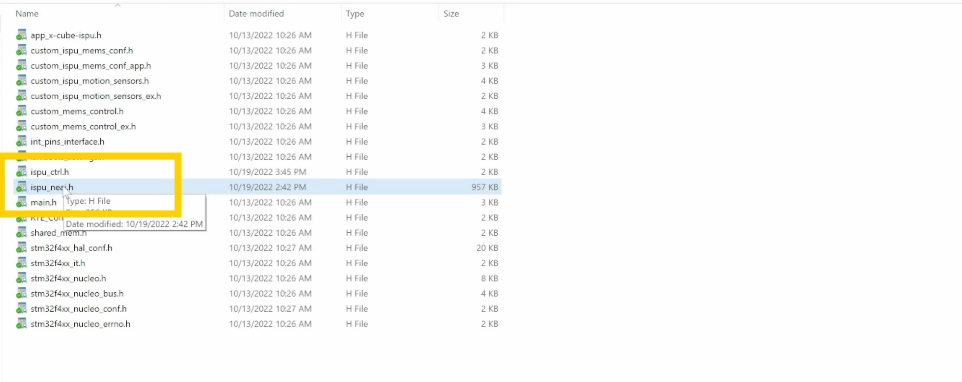Select the stm32f4xx_nucleo_conf.h file icon
The image size is (962, 382).
[21, 308]
